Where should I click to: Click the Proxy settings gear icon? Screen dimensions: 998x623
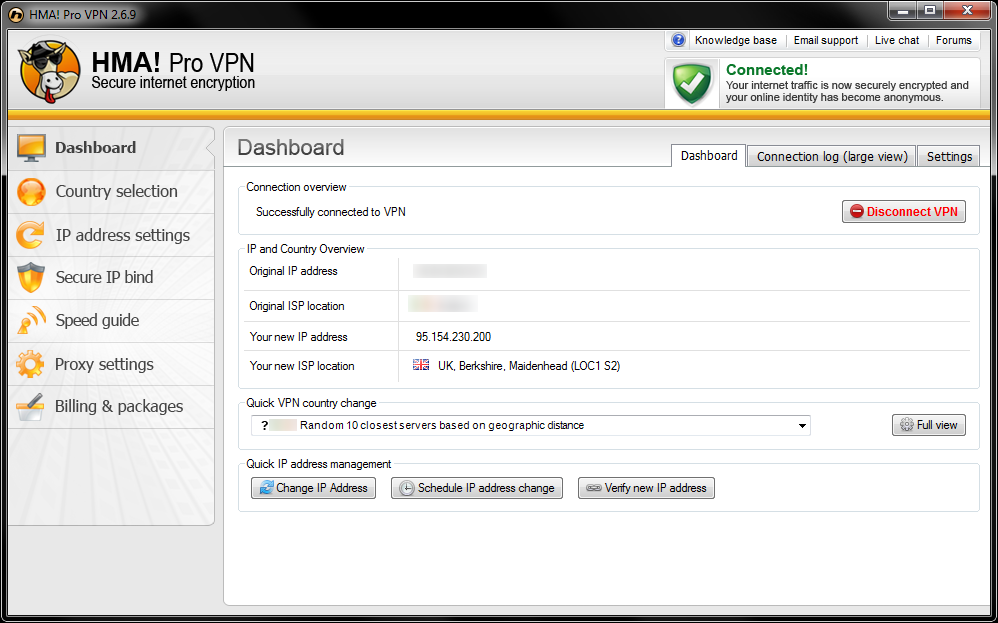(x=32, y=364)
